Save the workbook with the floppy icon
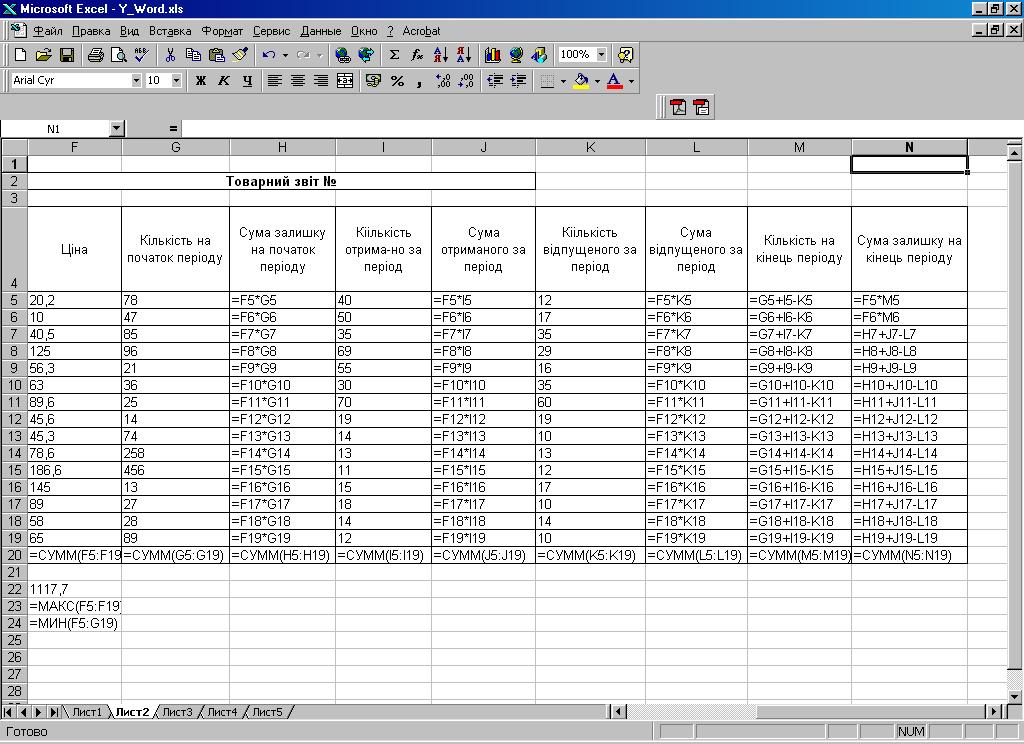Image resolution: width=1024 pixels, height=744 pixels. 67,55
